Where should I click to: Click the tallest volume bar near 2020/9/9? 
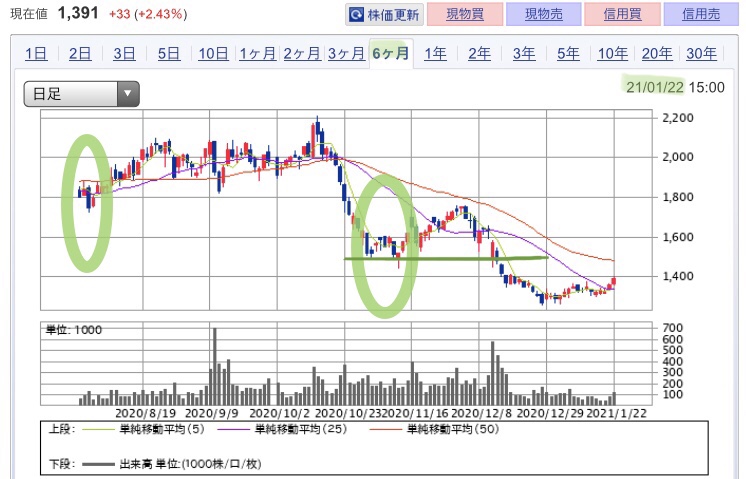(215, 366)
